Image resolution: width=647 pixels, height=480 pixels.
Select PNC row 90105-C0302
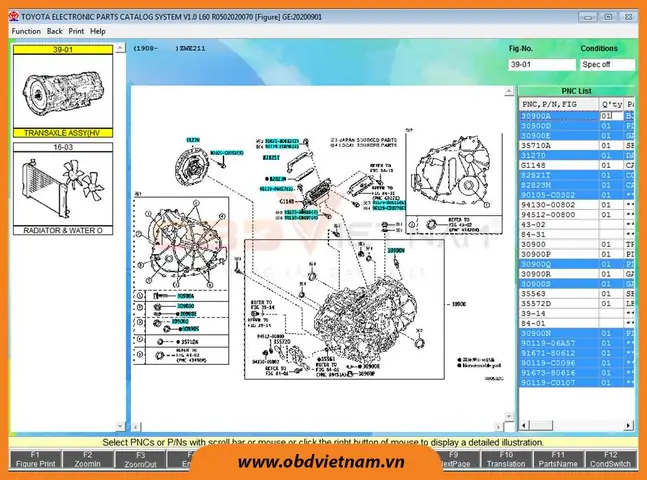coord(577,195)
